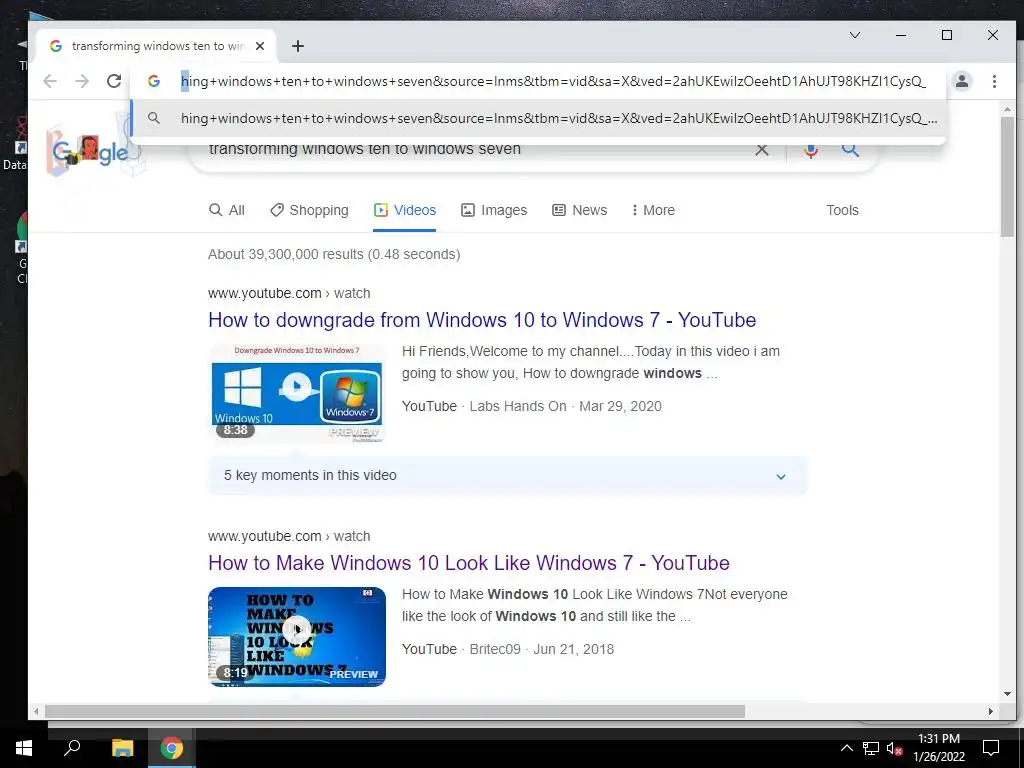
Task: Maximize the Chrome window
Action: [x=947, y=35]
